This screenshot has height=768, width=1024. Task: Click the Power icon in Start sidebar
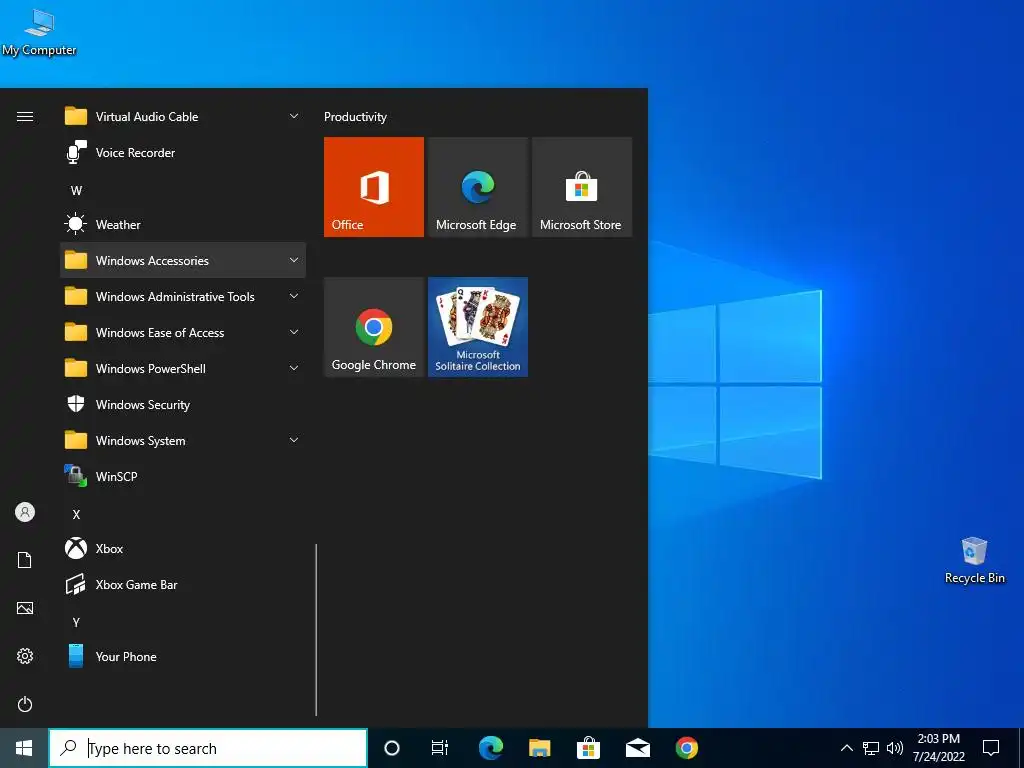(x=25, y=704)
